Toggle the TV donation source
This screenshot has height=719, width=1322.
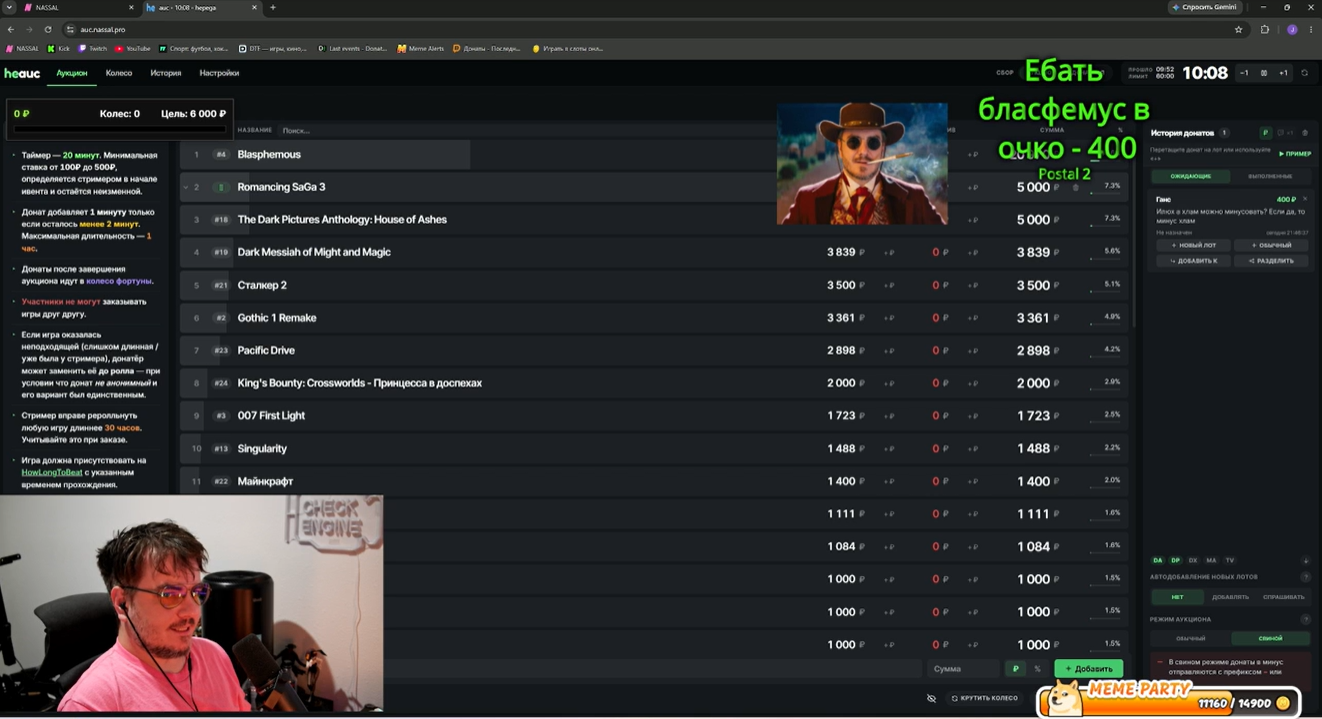[x=1230, y=560]
